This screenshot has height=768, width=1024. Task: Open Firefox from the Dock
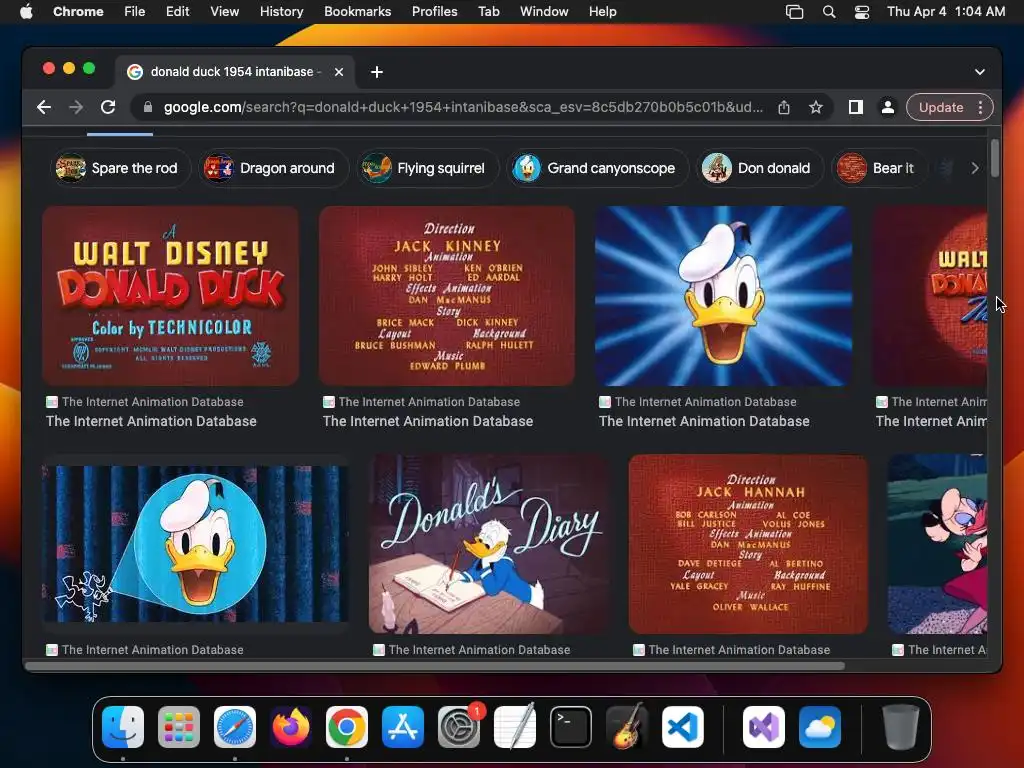[x=291, y=727]
